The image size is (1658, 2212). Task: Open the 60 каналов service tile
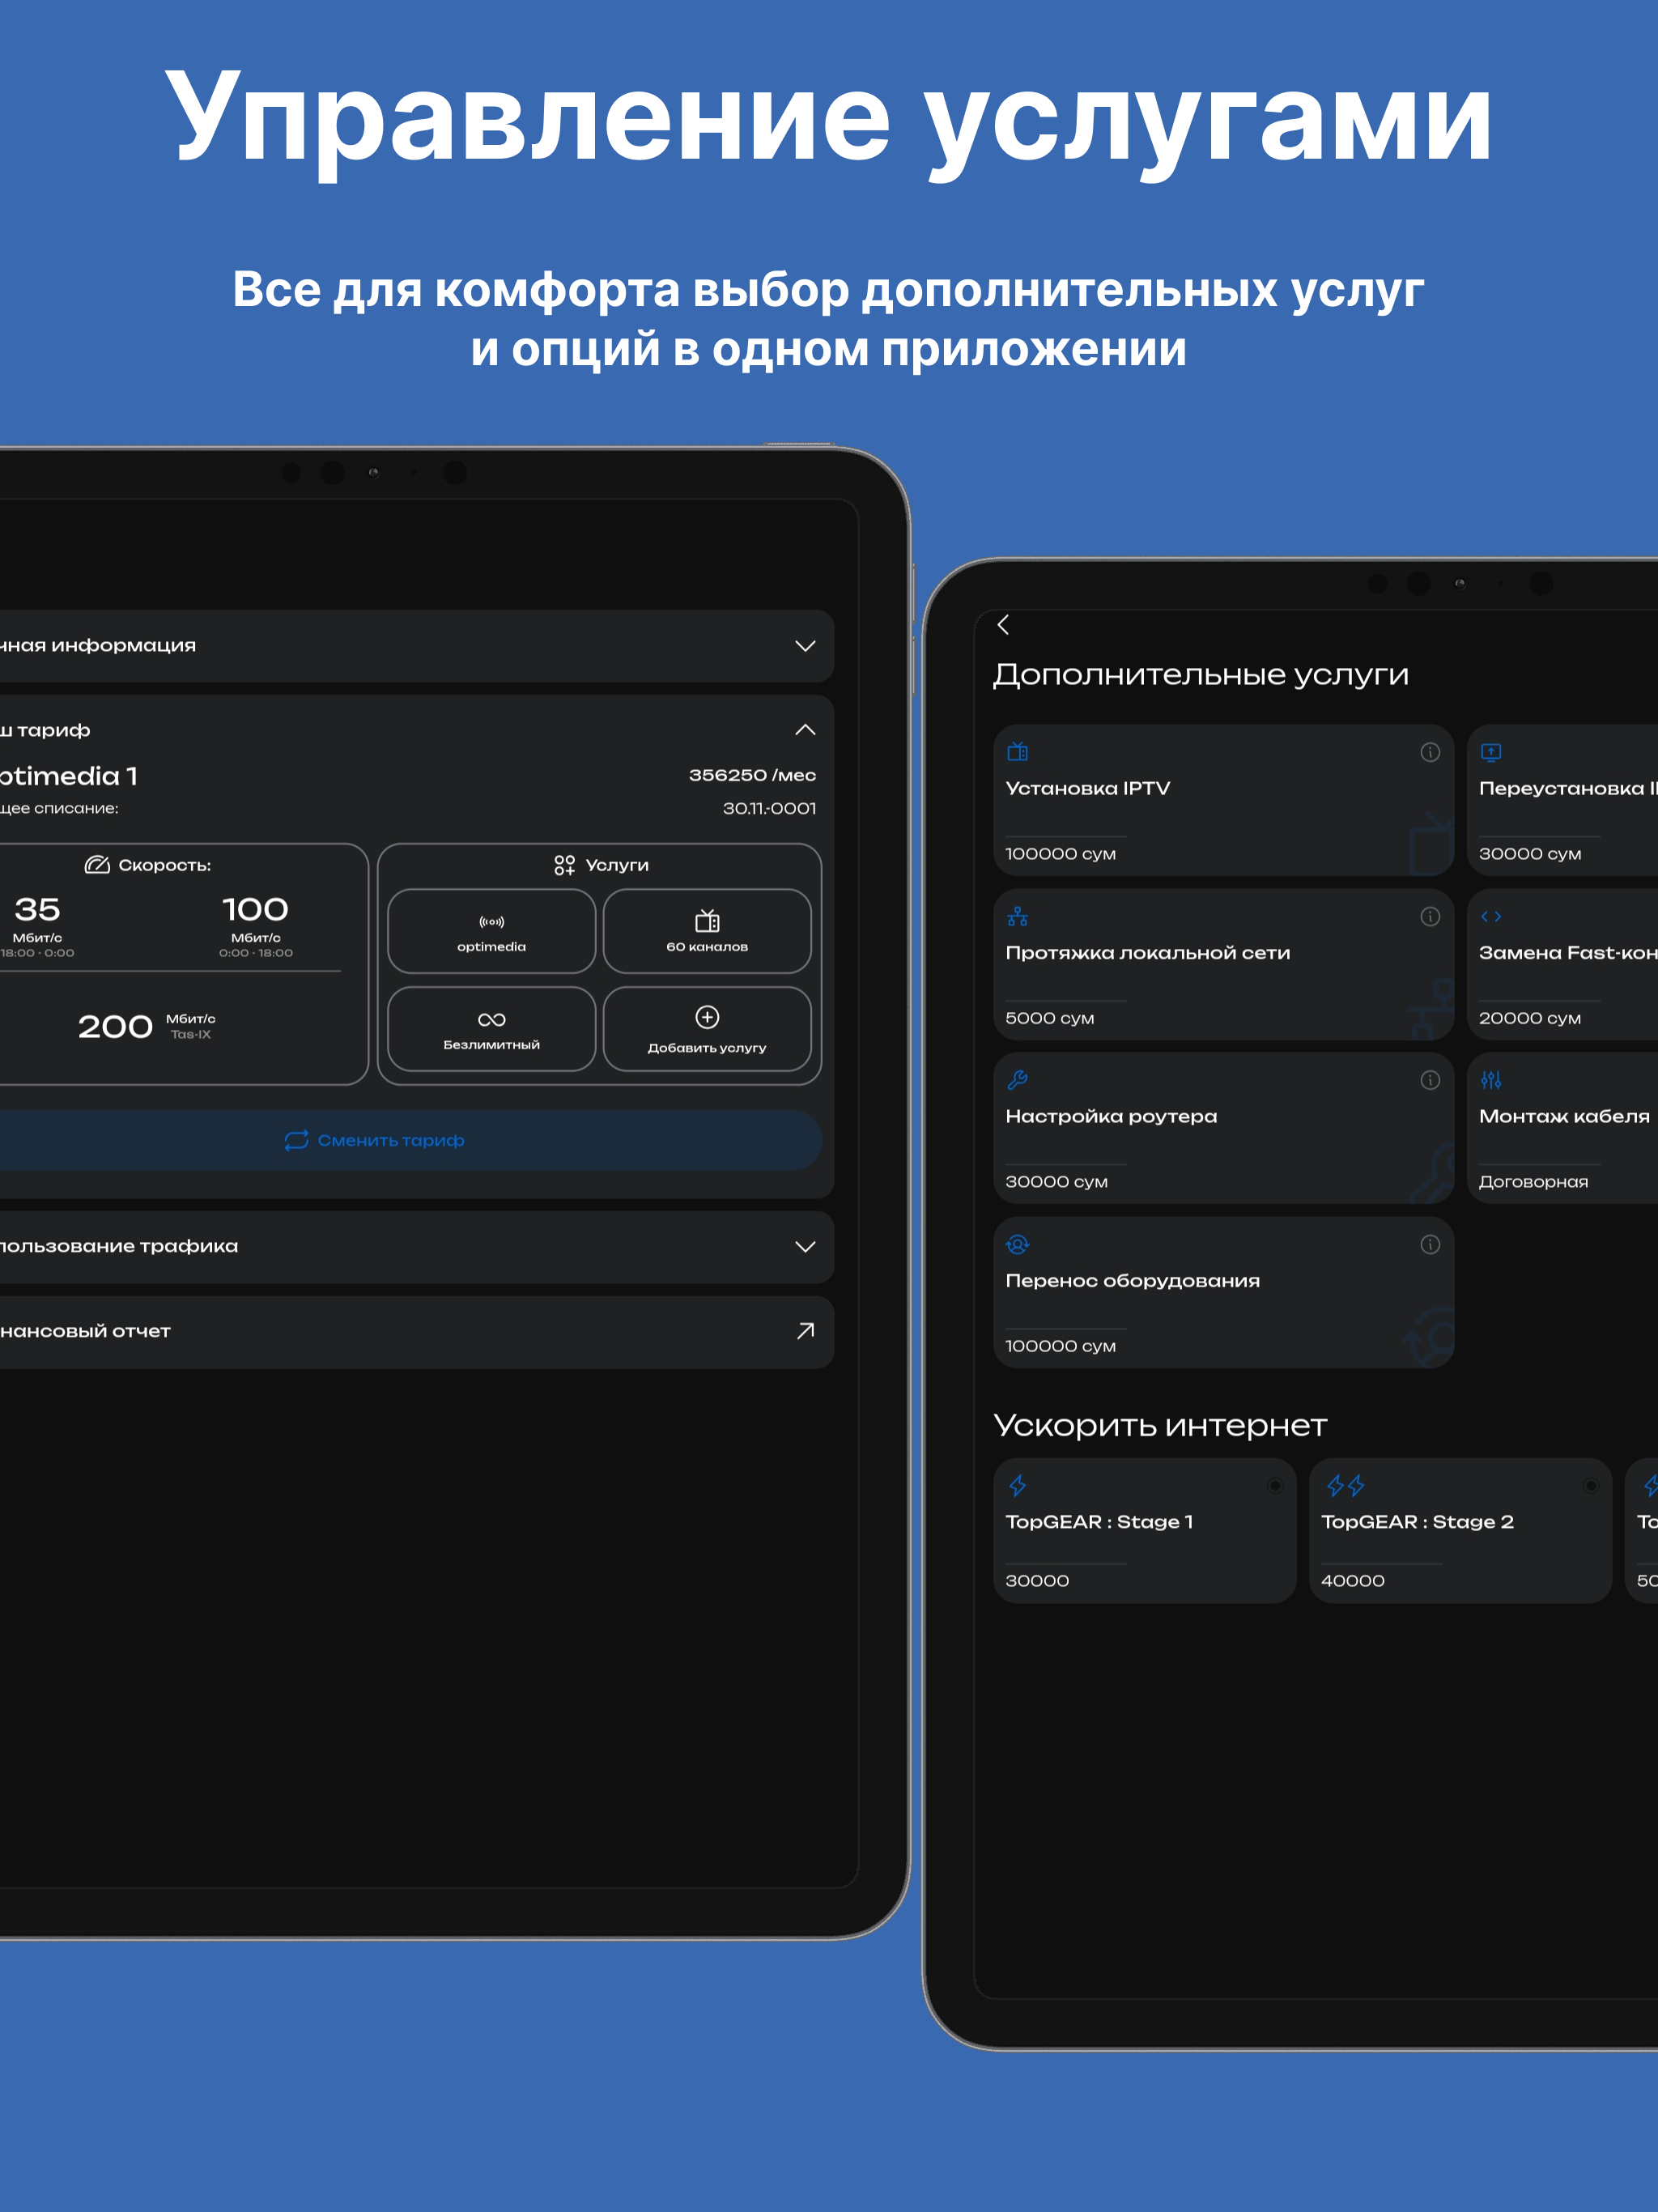click(x=707, y=931)
